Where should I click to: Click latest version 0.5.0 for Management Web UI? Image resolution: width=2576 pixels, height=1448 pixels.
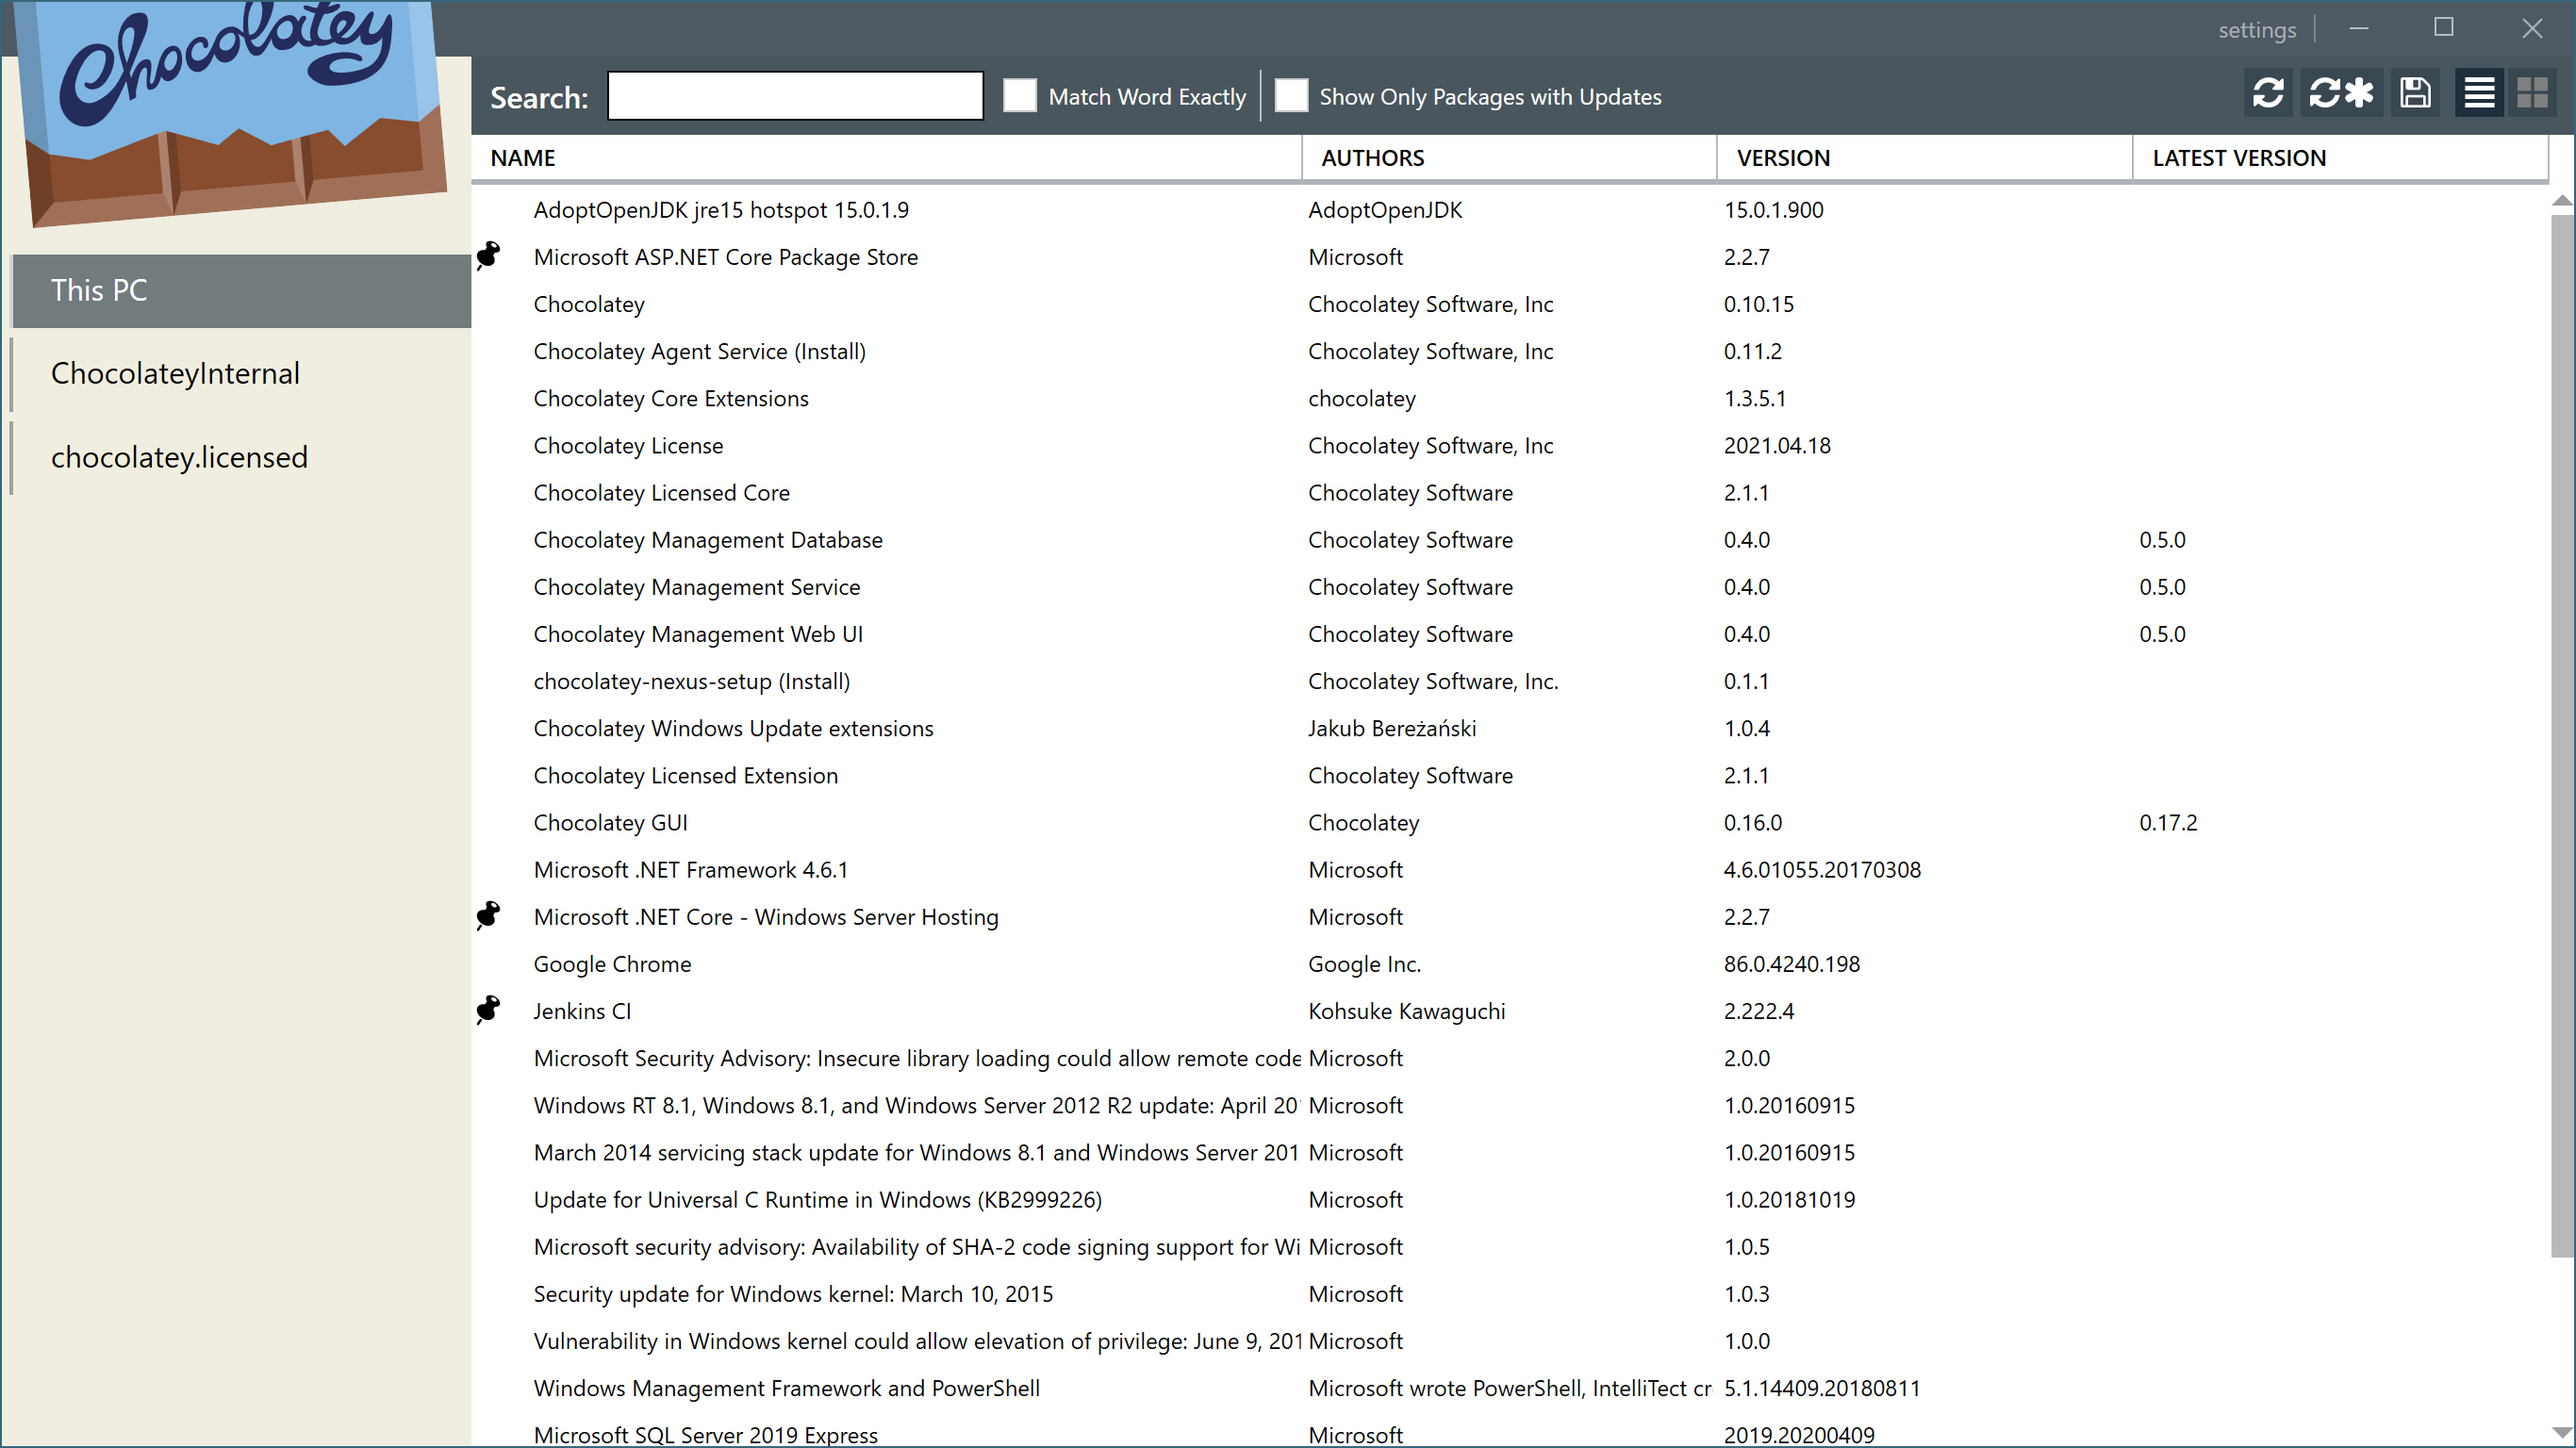(x=2162, y=634)
